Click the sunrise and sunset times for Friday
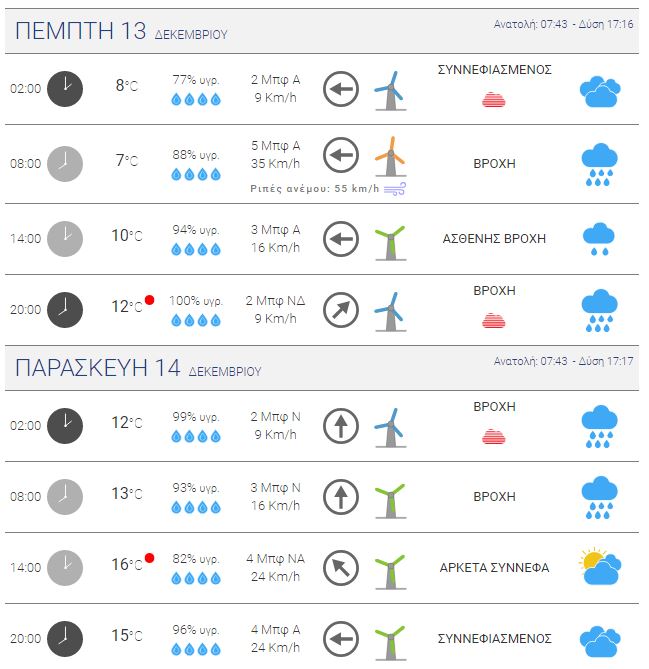 (563, 361)
